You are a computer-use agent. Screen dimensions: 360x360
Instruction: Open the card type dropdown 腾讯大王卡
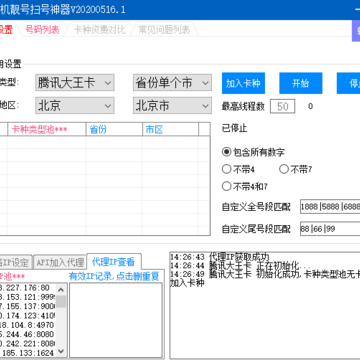75,83
